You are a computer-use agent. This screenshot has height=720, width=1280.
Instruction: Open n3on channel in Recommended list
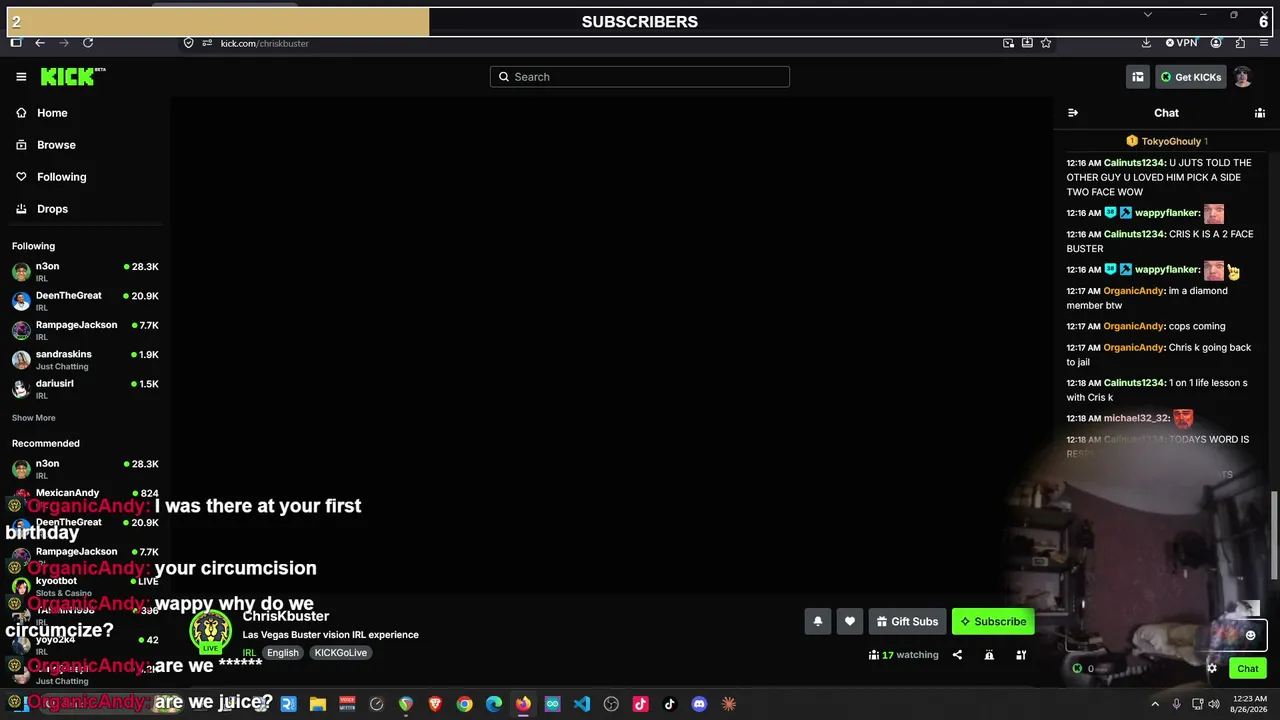coord(85,469)
